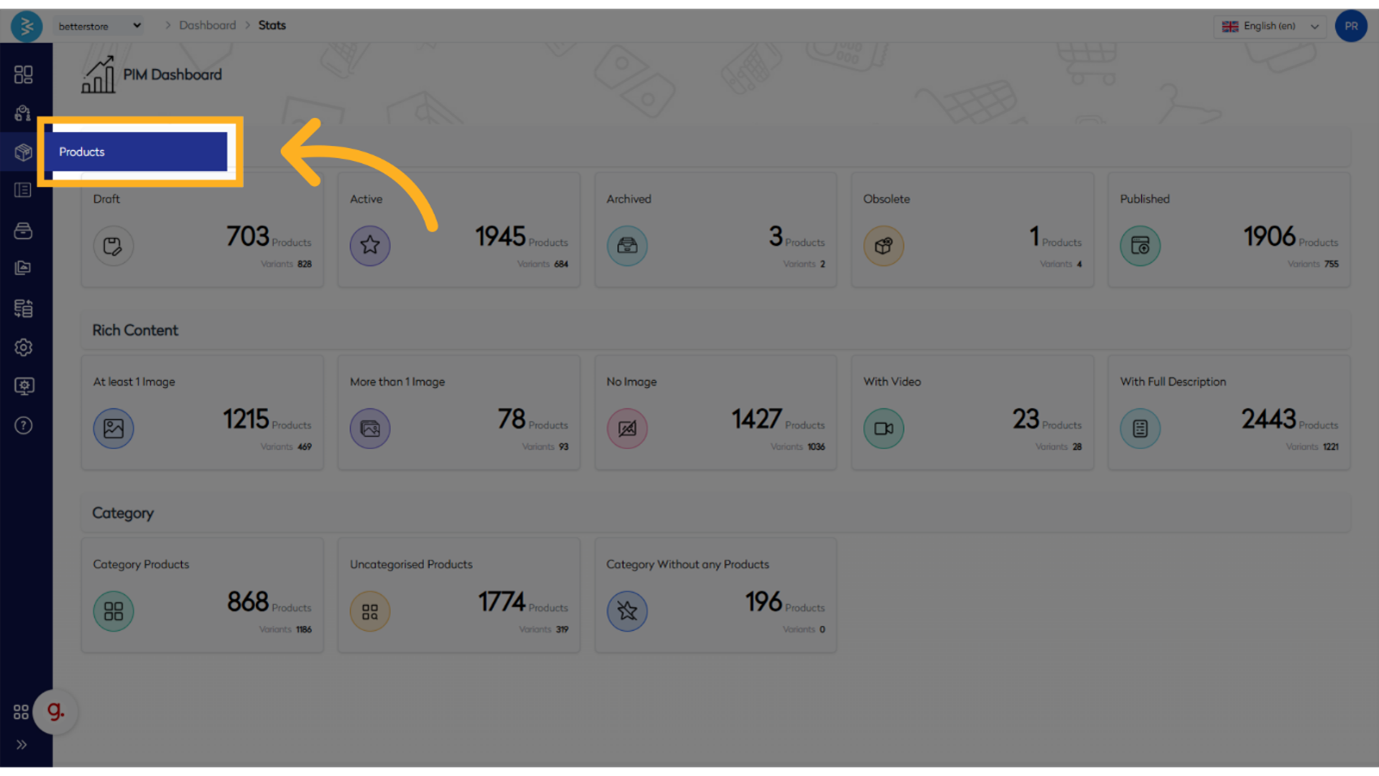1379x776 pixels.
Task: Open the Published products card
Action: tap(1228, 230)
